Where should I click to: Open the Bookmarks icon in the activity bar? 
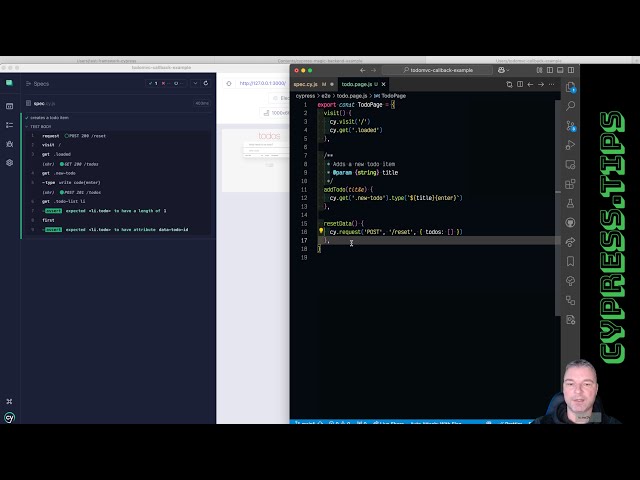tap(571, 261)
